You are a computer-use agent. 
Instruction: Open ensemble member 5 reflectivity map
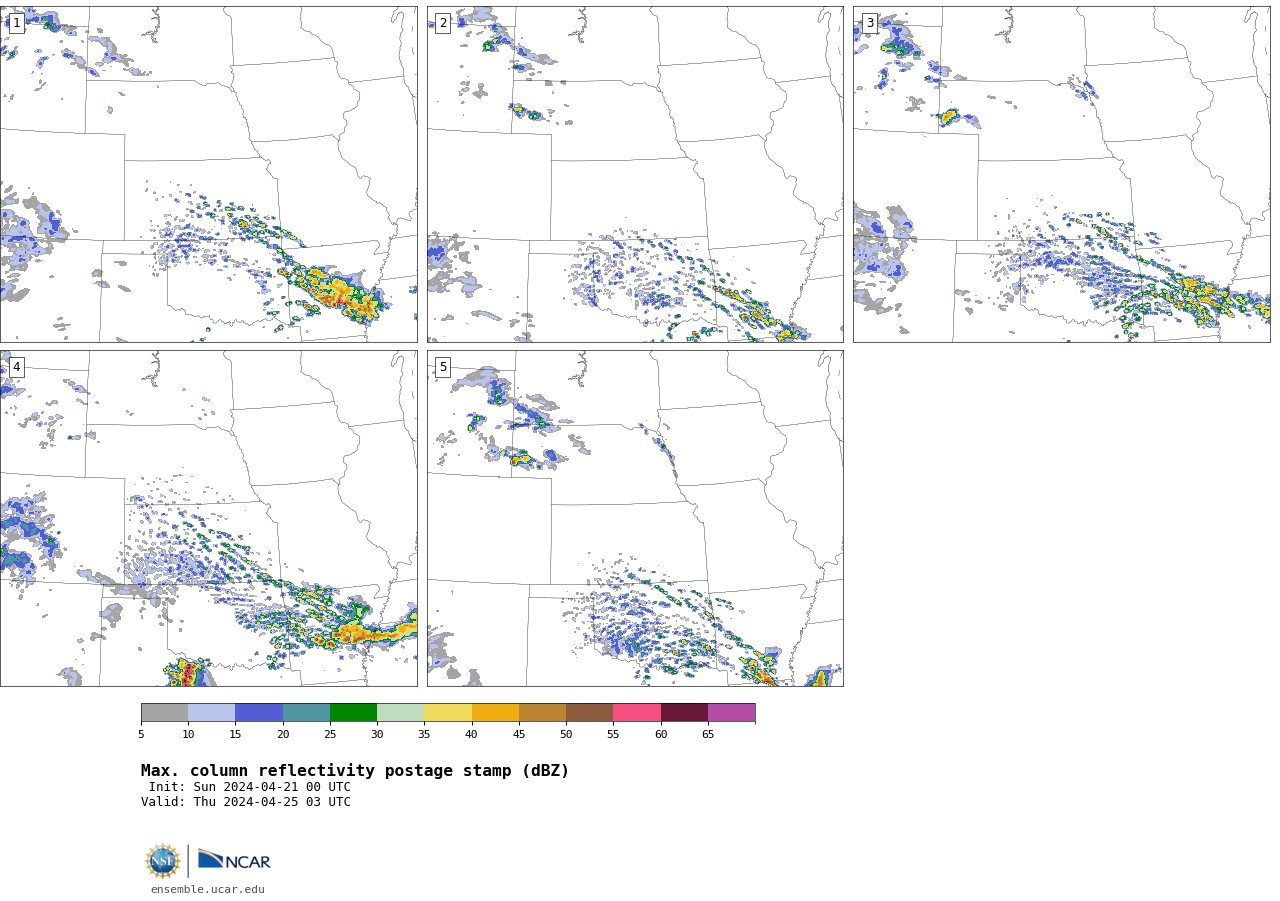635,518
